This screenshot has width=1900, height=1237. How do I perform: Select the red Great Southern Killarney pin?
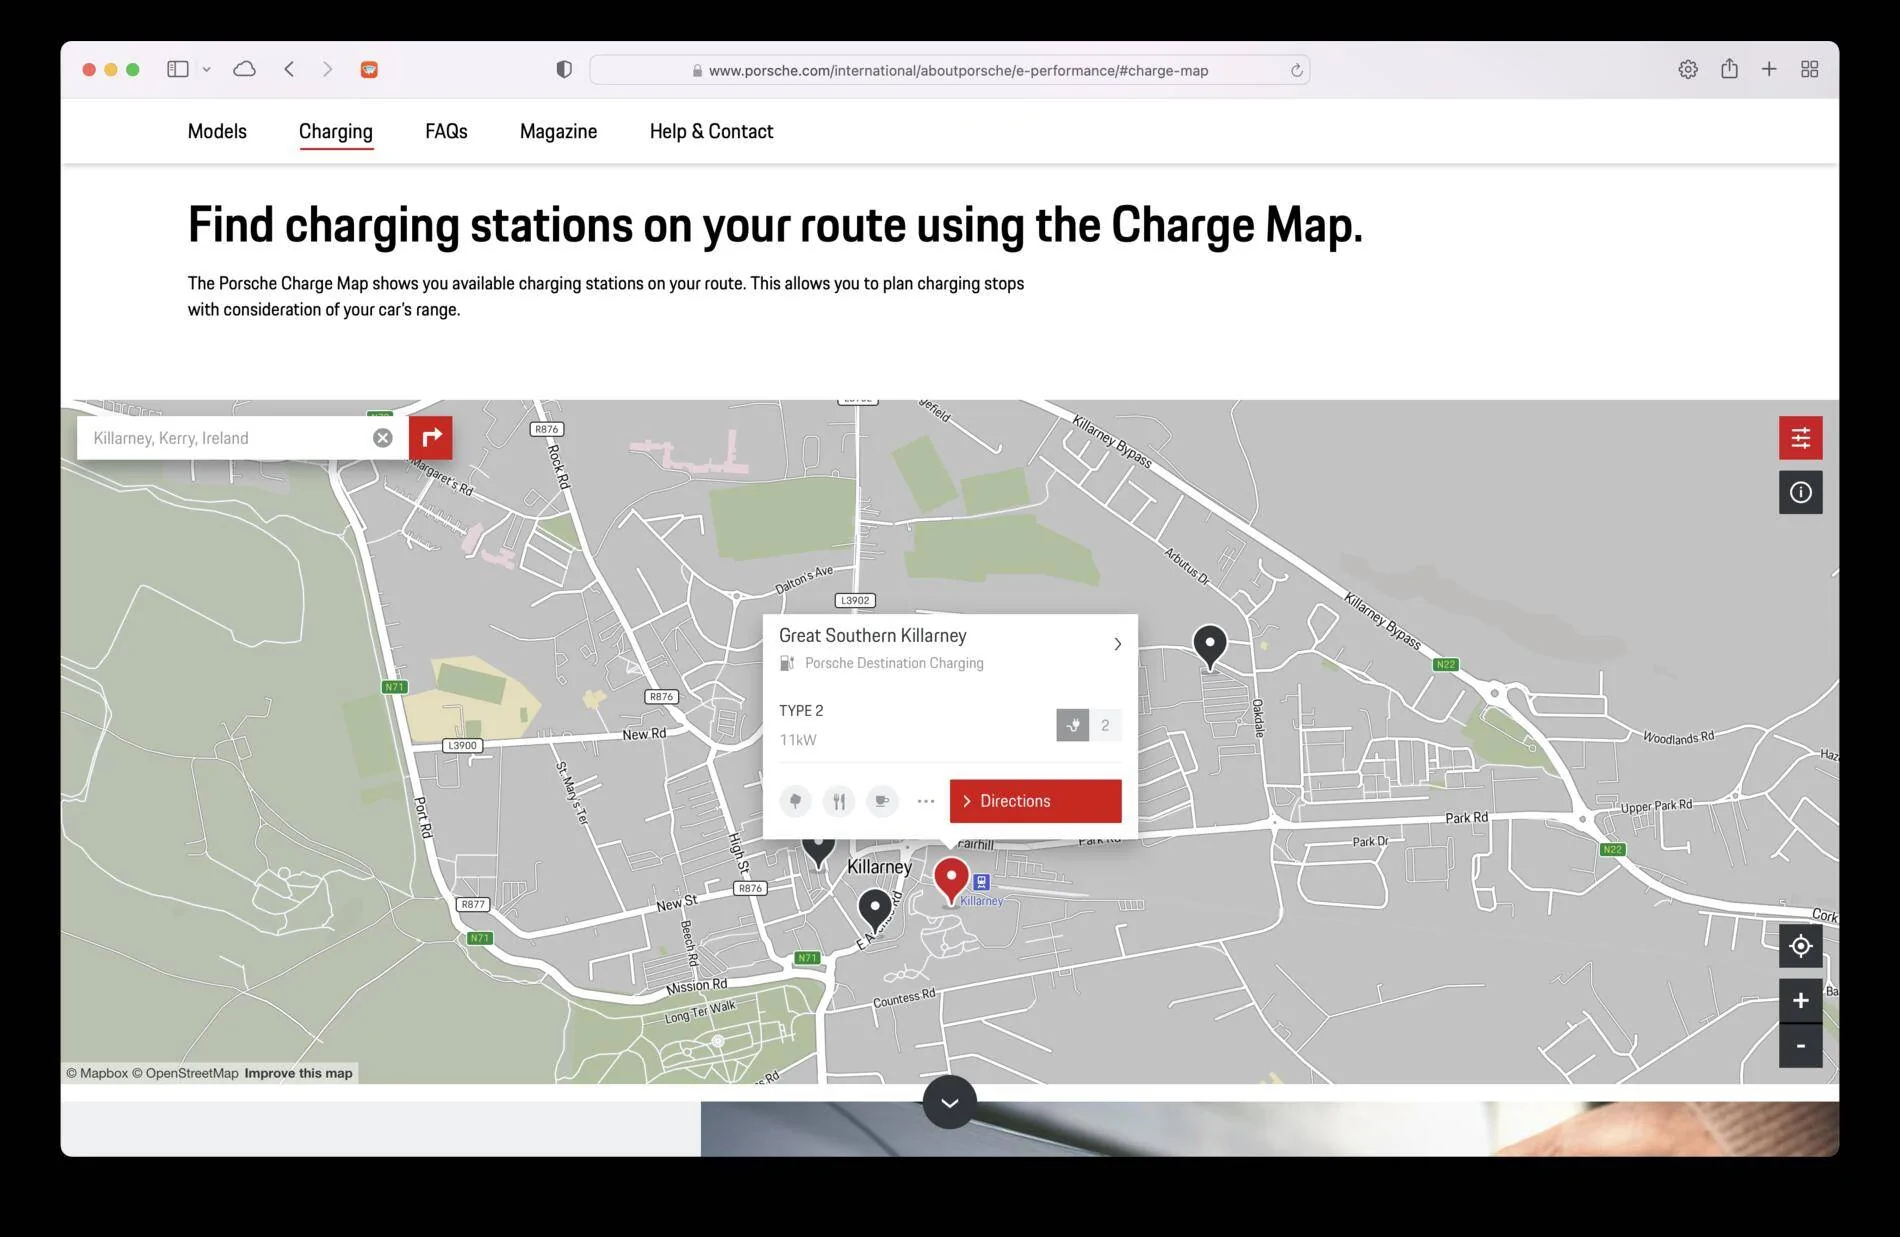click(x=951, y=880)
